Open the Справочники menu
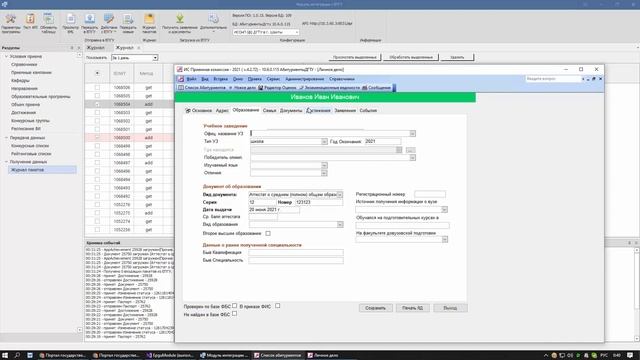The height and width of the screenshot is (360, 640). [x=342, y=79]
